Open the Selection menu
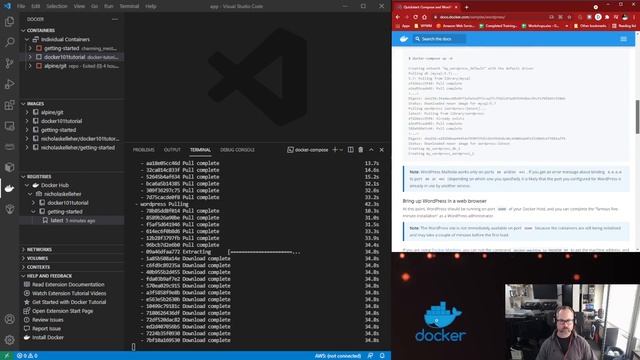 pos(56,6)
